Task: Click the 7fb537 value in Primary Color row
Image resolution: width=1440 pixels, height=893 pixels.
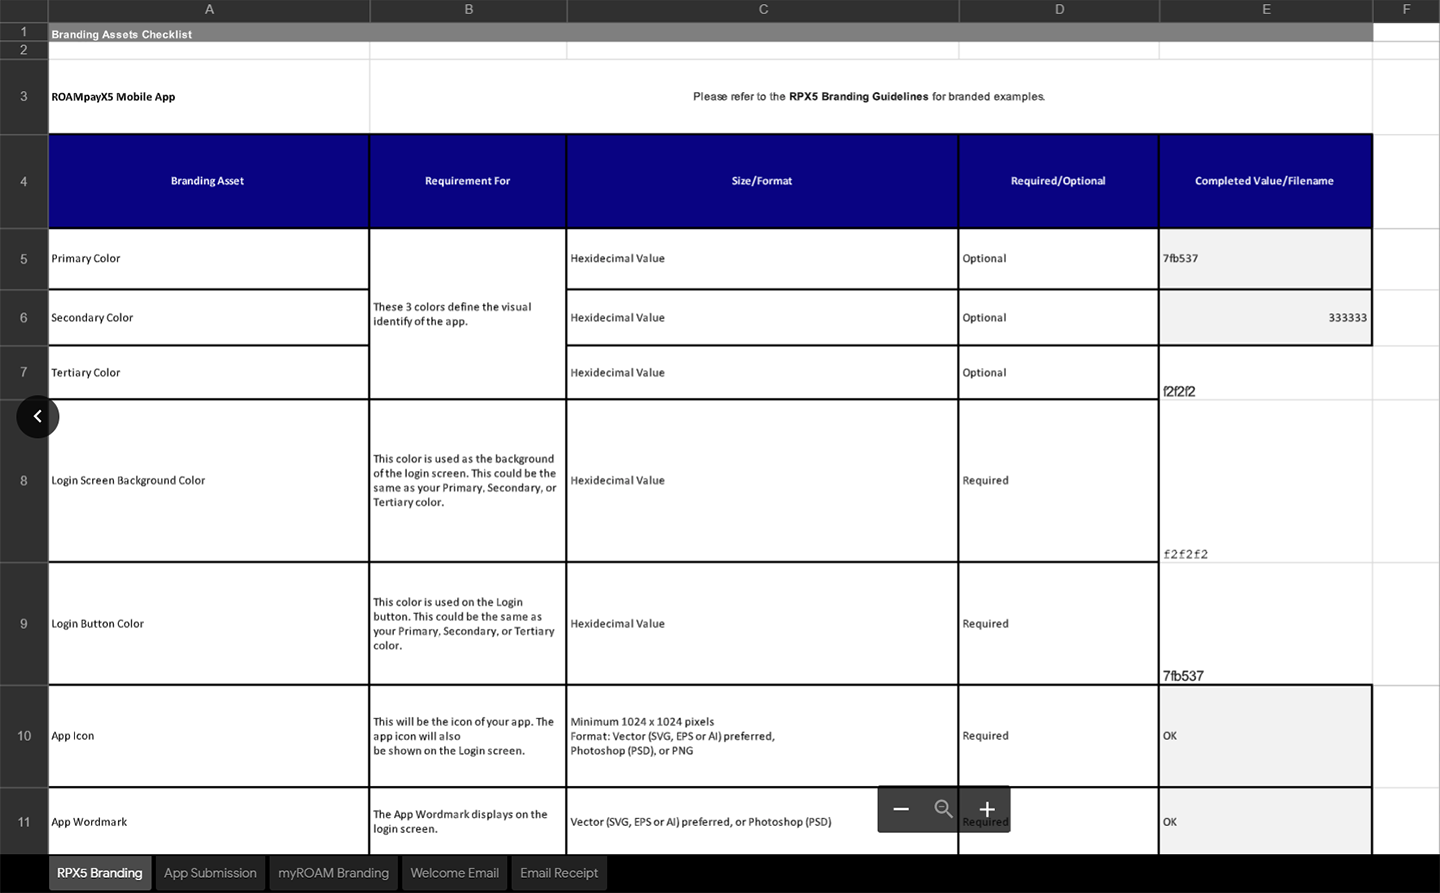Action: pos(1265,259)
